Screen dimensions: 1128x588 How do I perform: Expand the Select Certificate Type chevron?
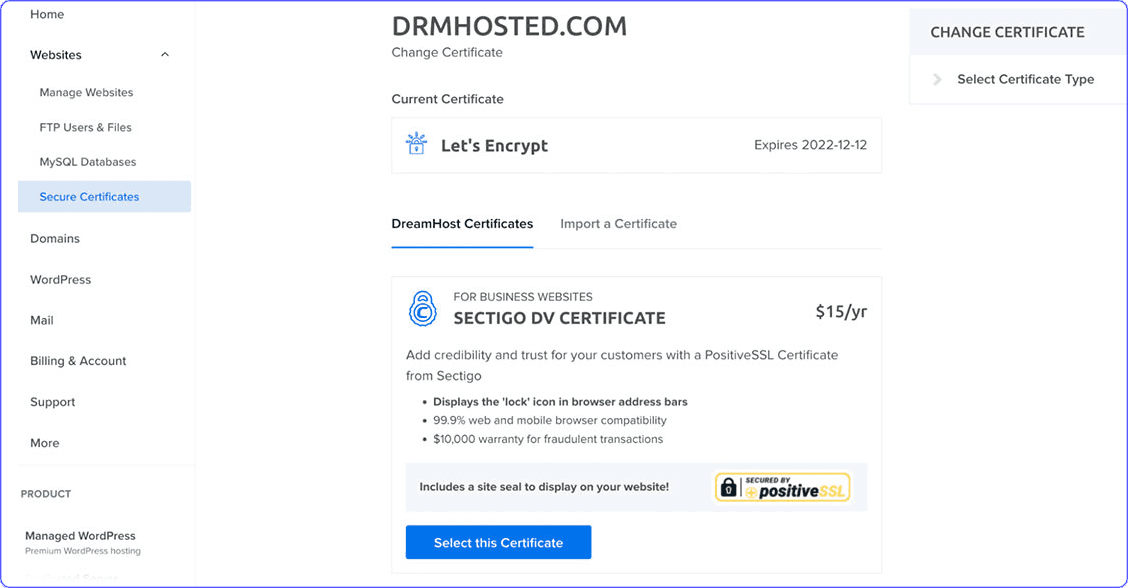click(937, 79)
